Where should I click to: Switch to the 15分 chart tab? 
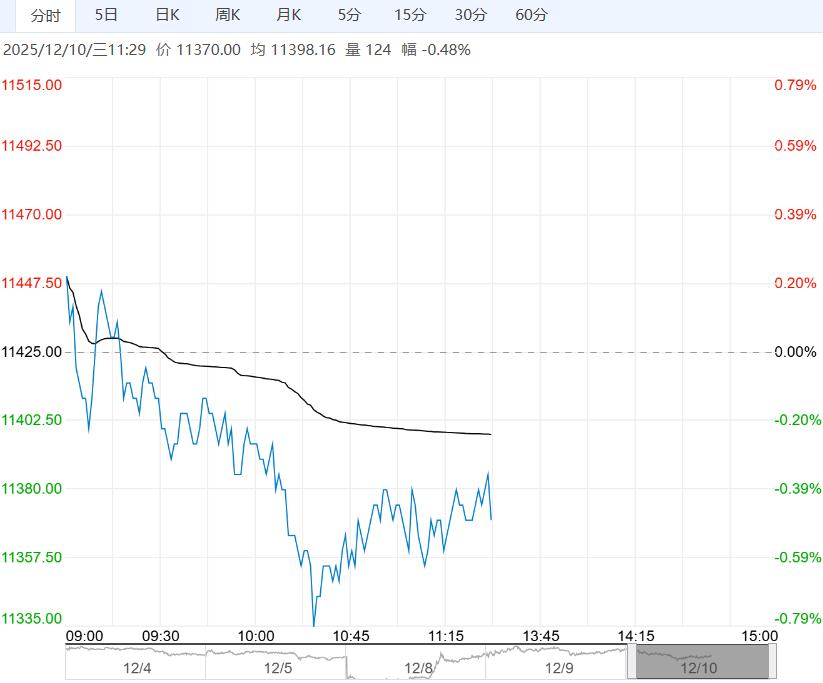point(410,15)
